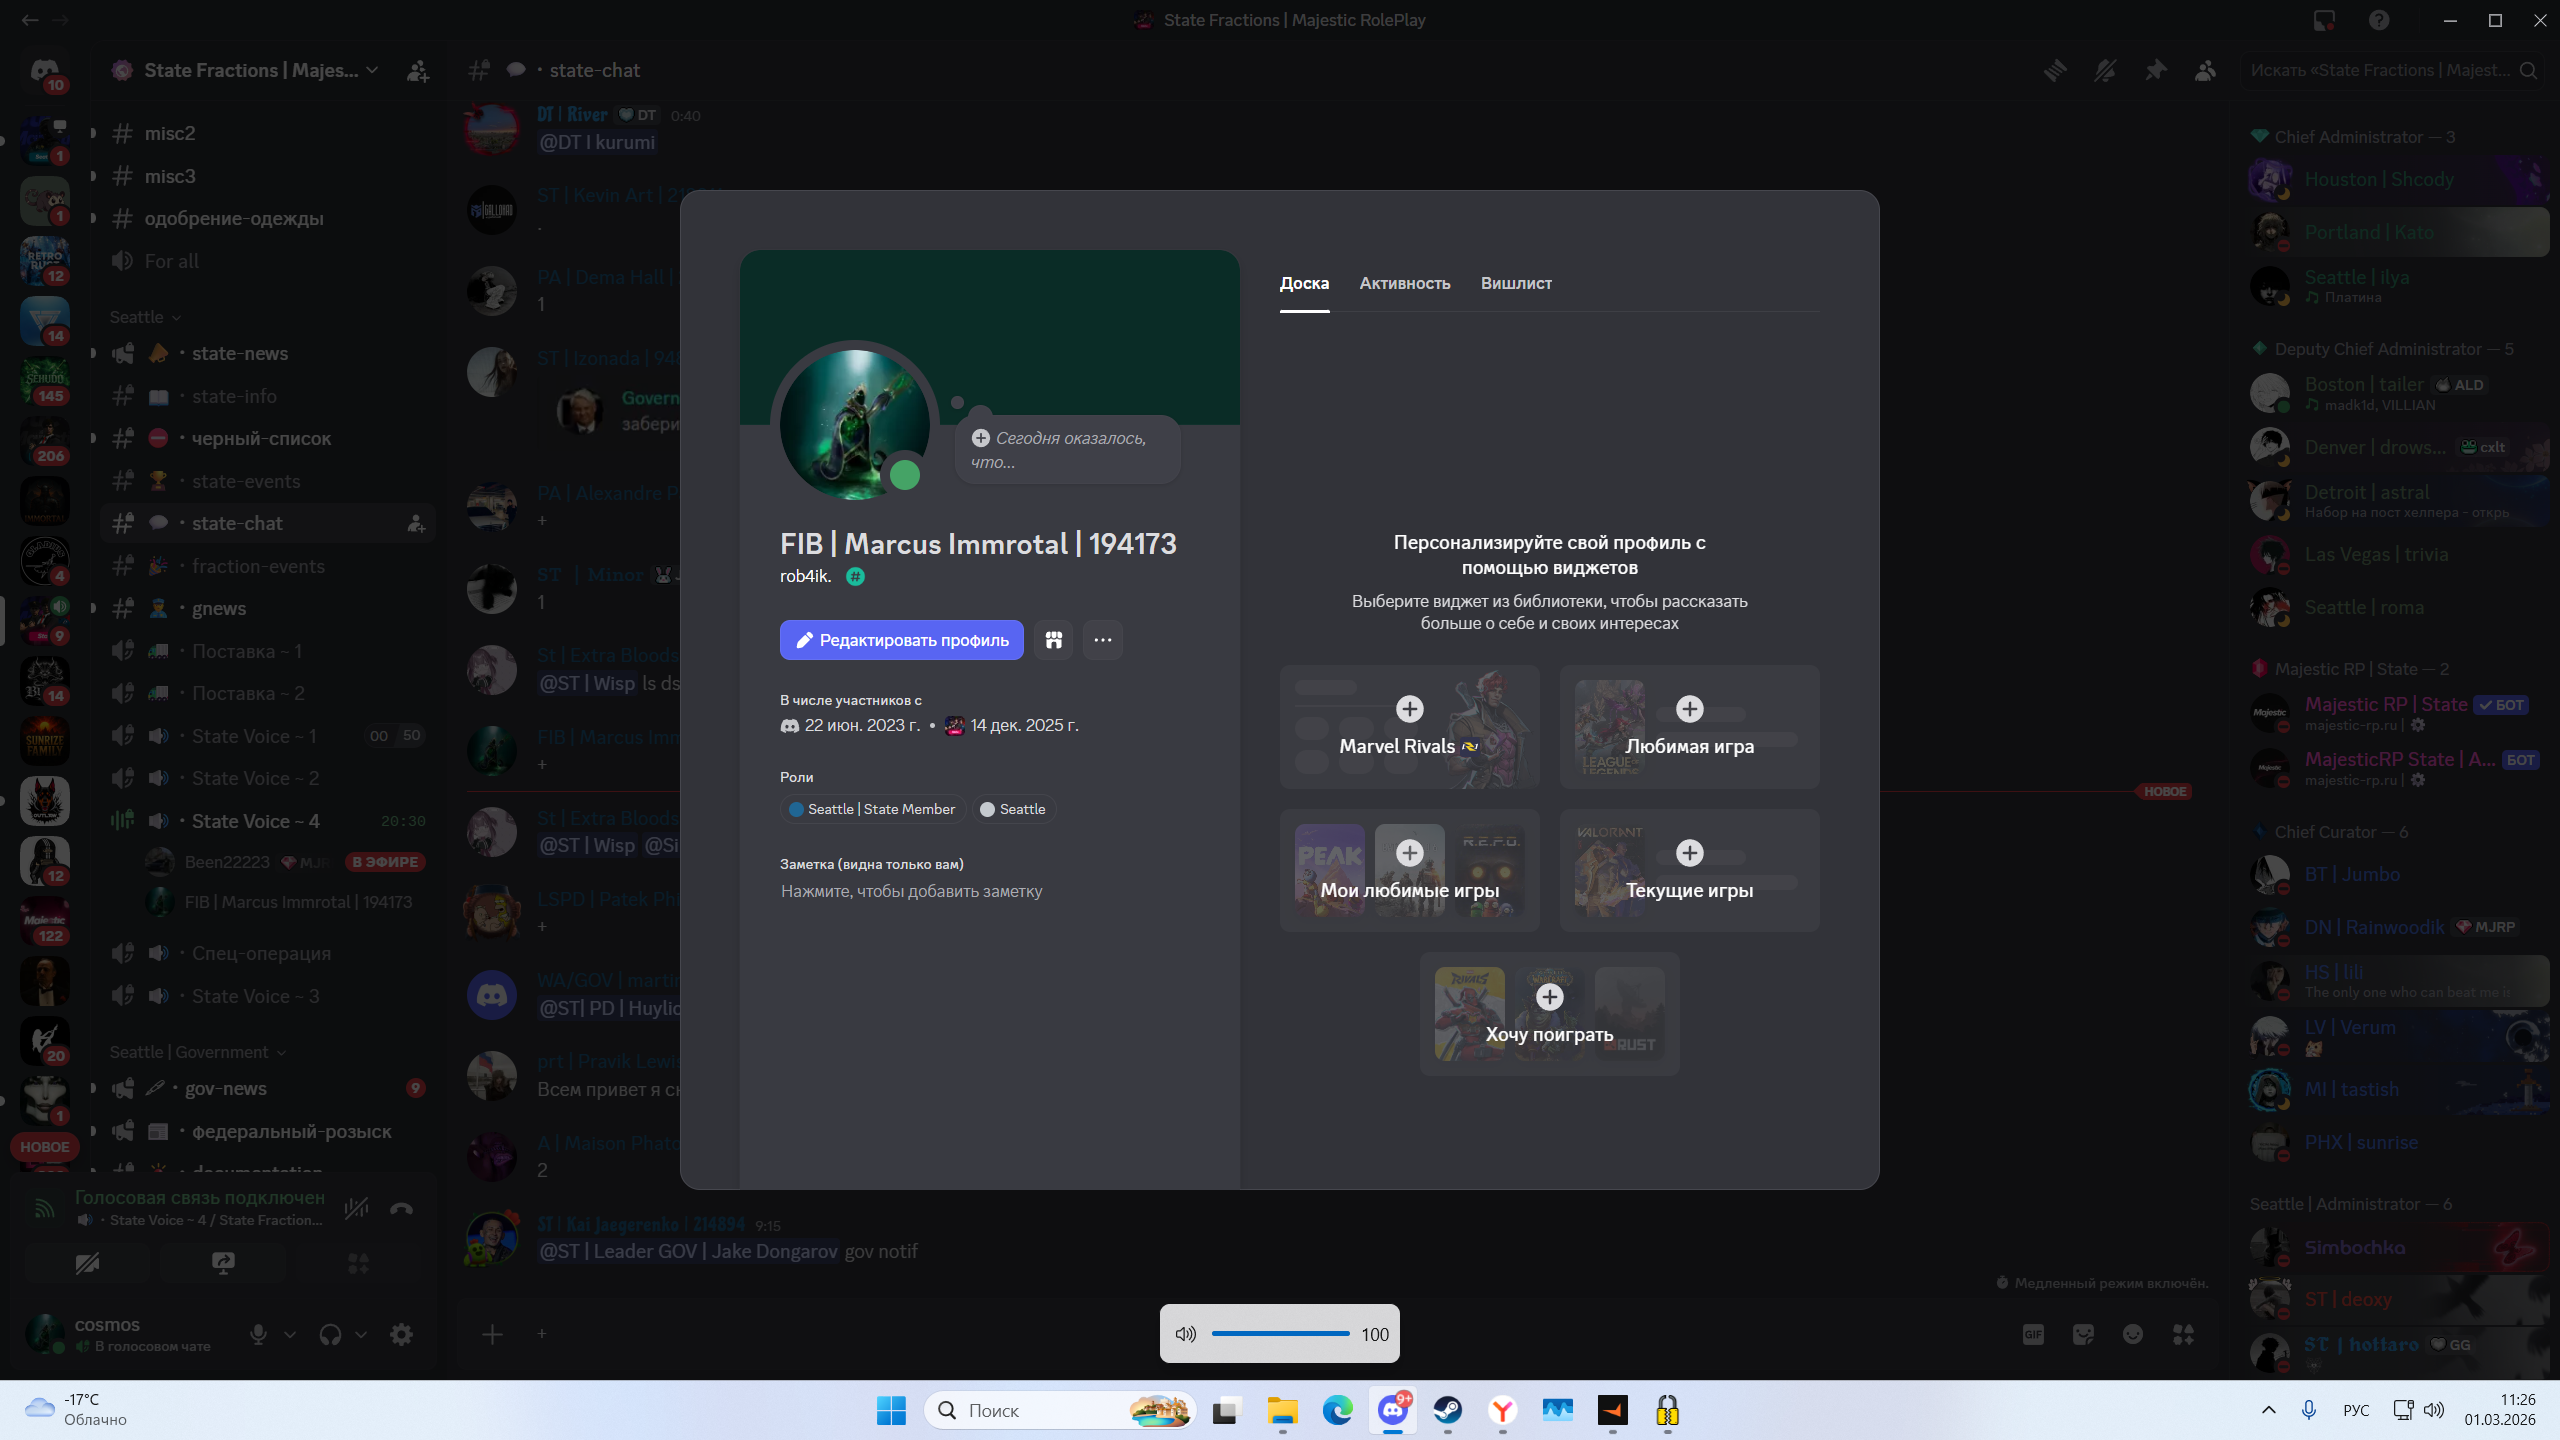This screenshot has height=1440, width=2560.
Task: Toggle camera video button off/on
Action: pos(87,1263)
